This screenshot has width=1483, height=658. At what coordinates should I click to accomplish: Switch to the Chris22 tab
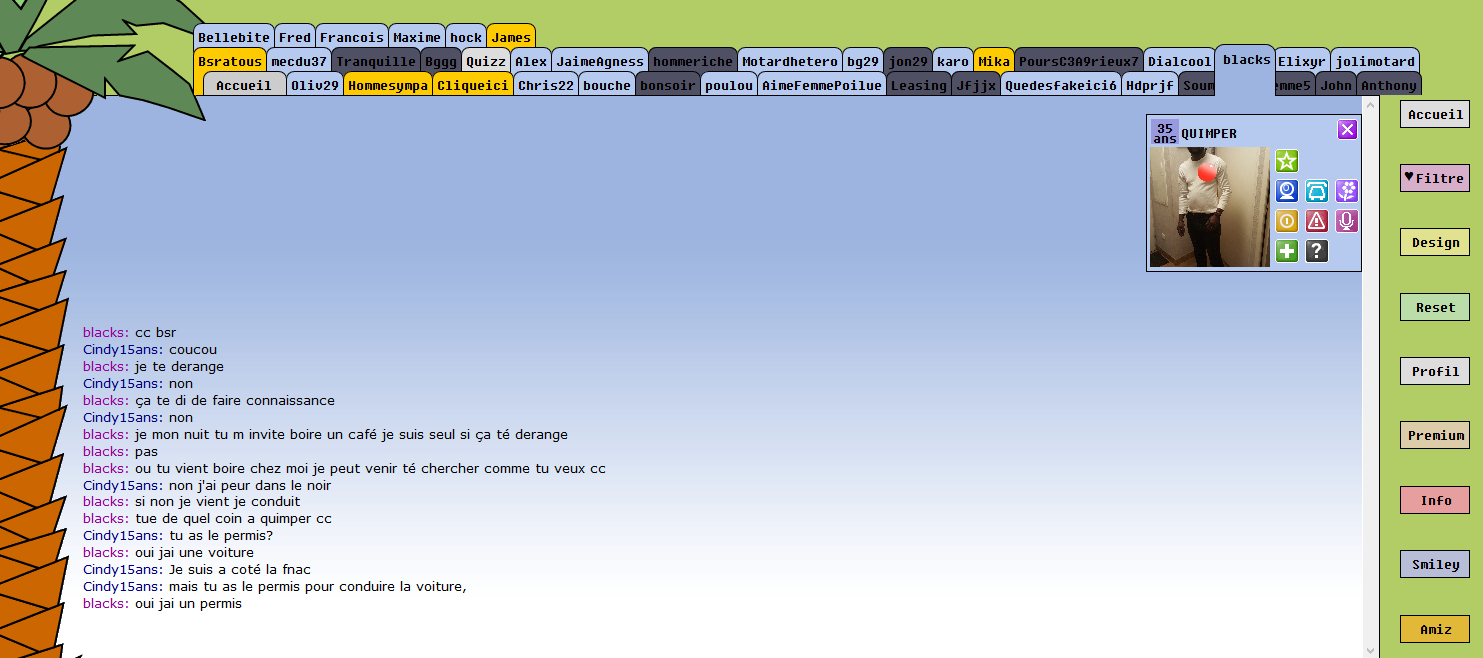click(x=546, y=85)
